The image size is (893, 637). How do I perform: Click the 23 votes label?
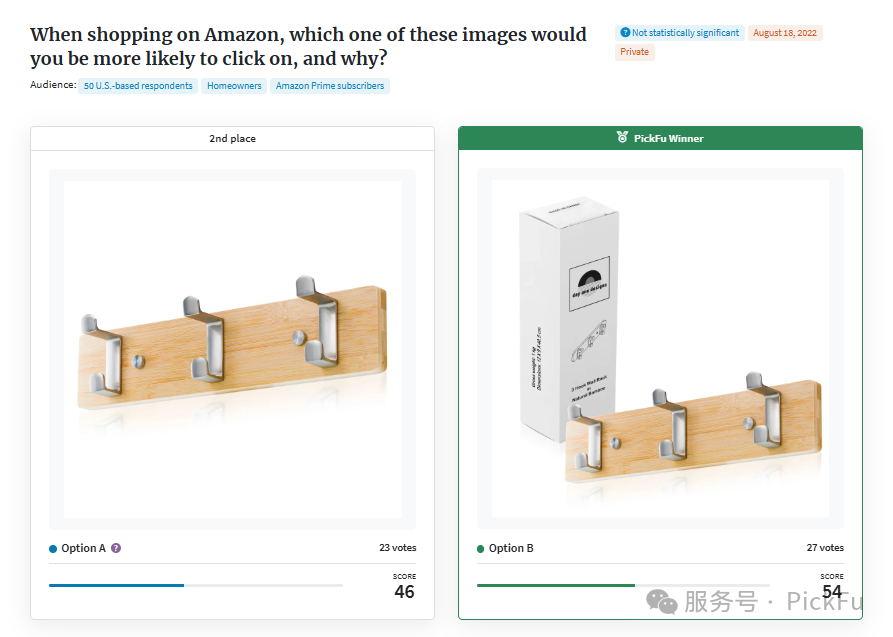coord(398,548)
